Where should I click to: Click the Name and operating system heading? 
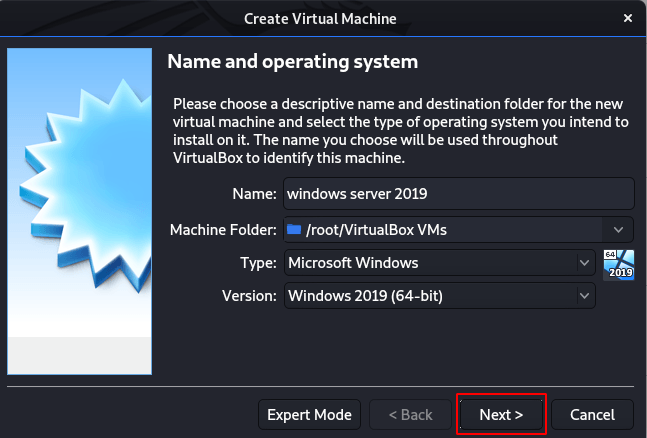292,62
